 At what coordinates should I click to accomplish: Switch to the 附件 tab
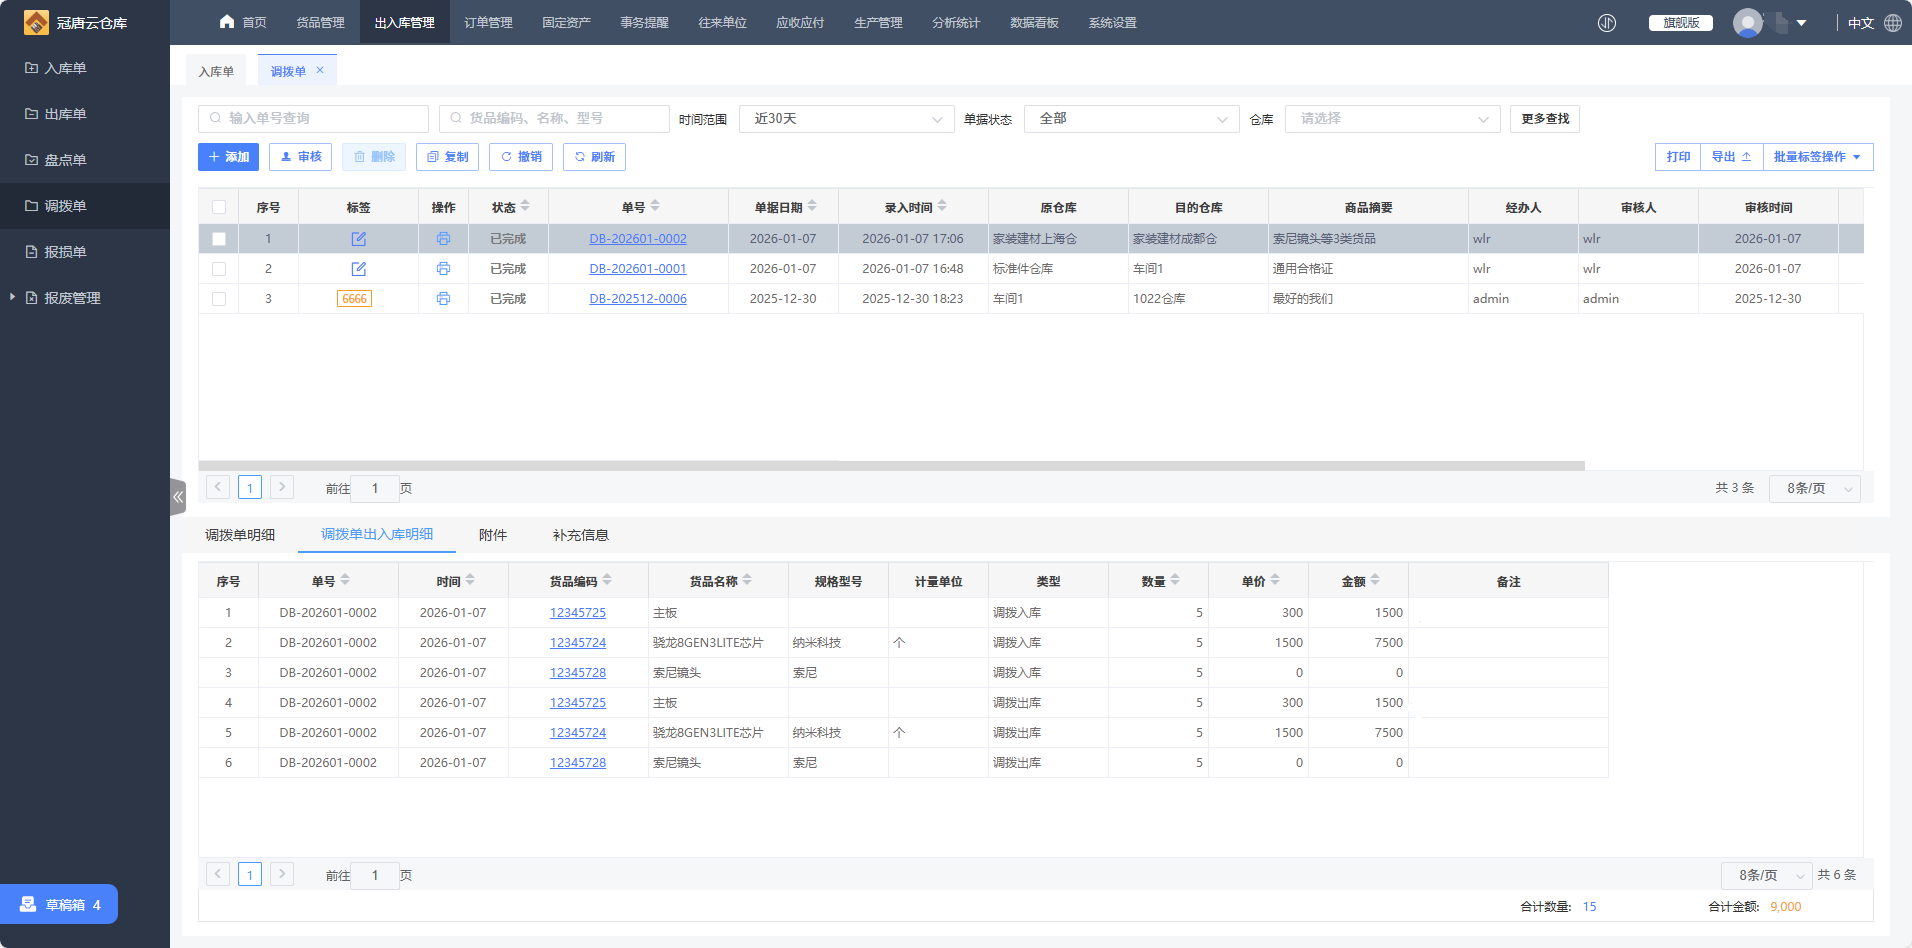click(492, 535)
